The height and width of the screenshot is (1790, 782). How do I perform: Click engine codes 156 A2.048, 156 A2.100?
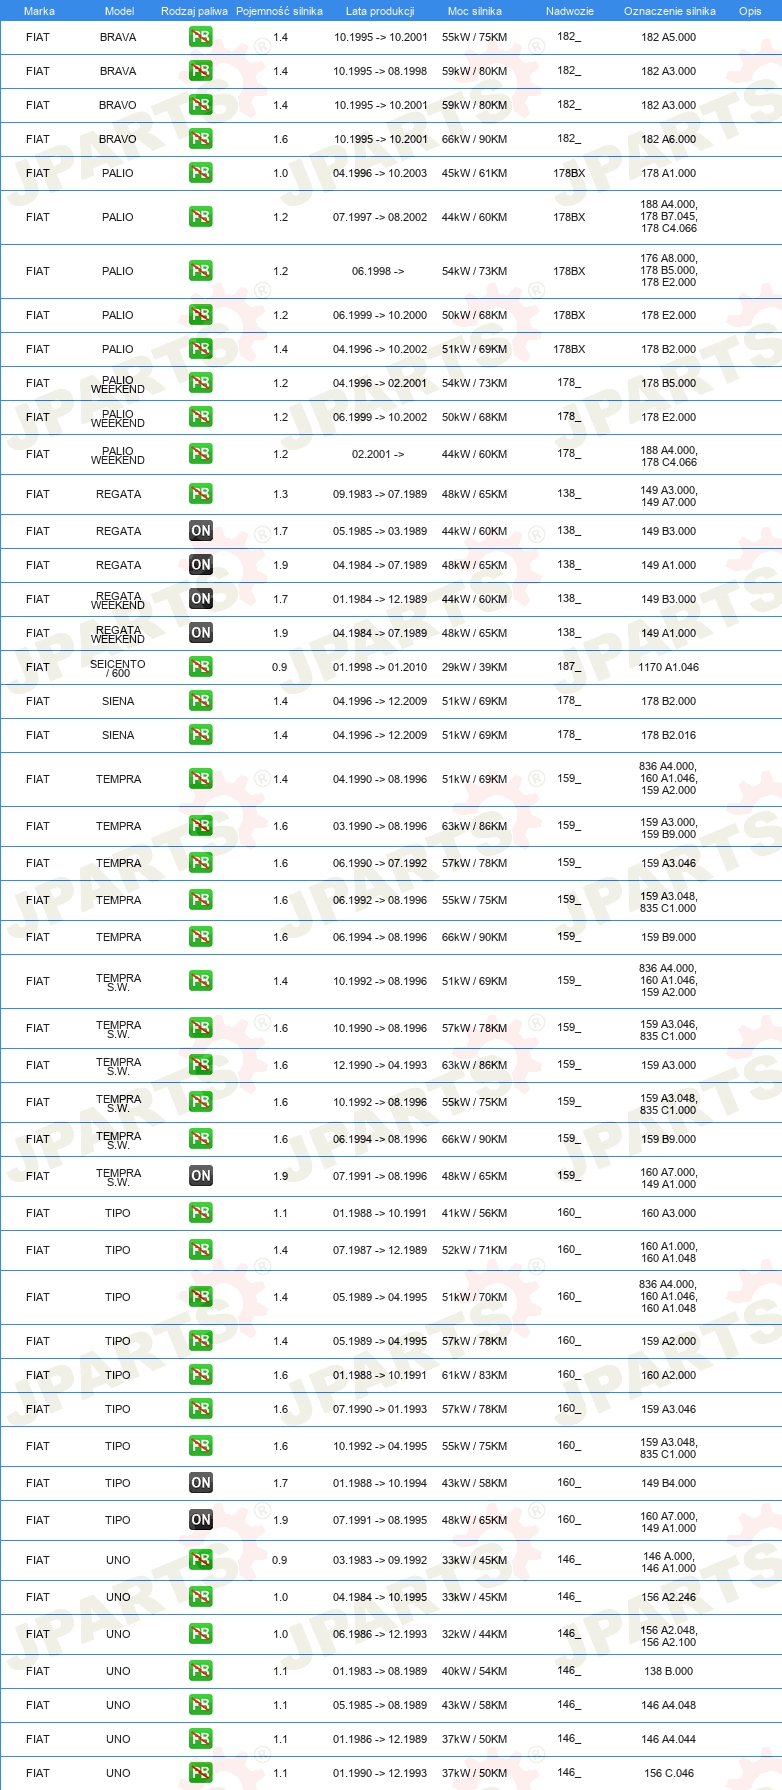tap(669, 1636)
